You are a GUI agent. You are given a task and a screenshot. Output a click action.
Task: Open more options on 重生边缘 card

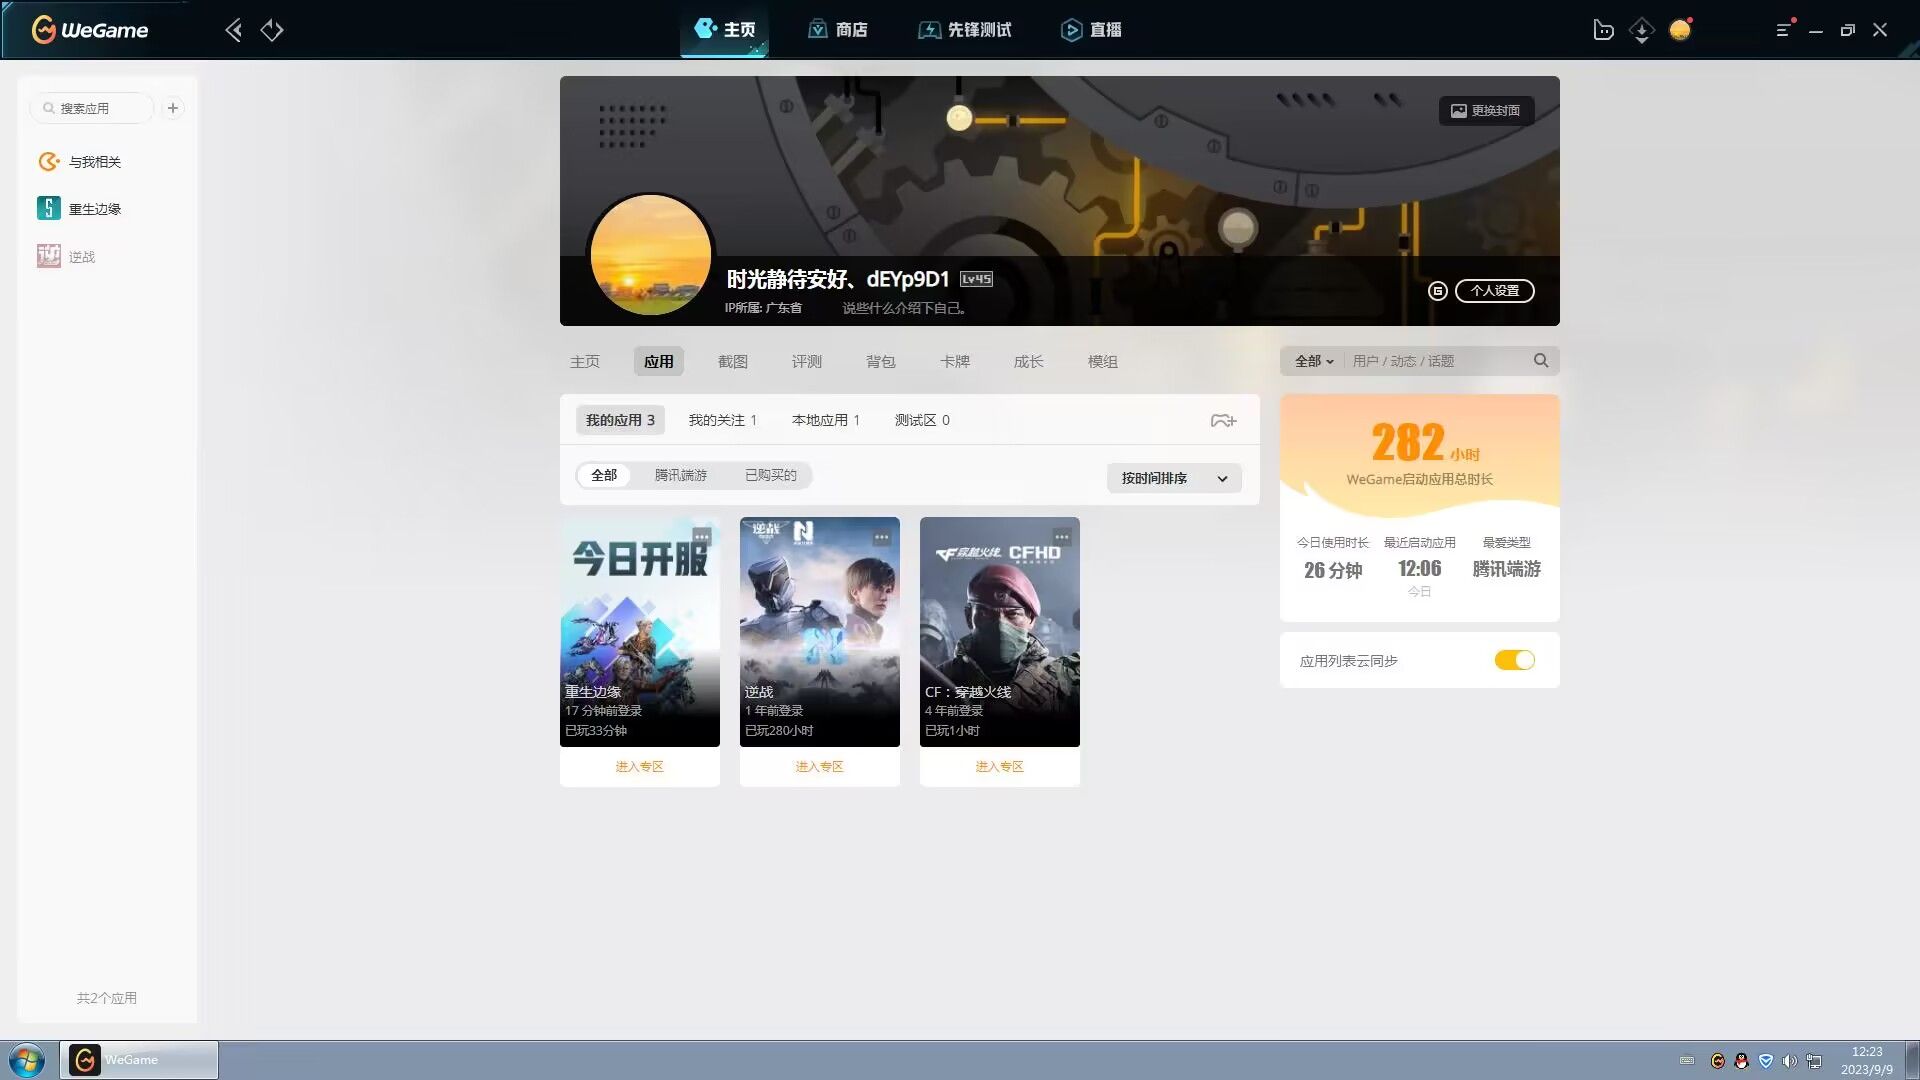pyautogui.click(x=702, y=537)
